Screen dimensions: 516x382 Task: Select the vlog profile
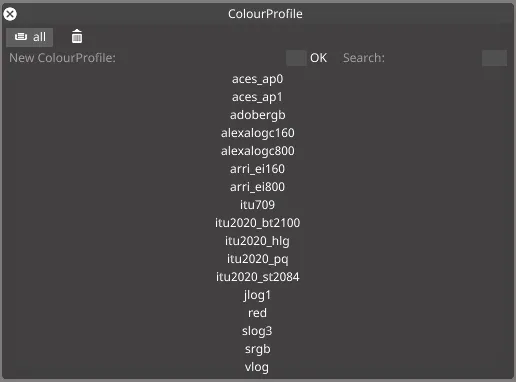pyautogui.click(x=258, y=367)
